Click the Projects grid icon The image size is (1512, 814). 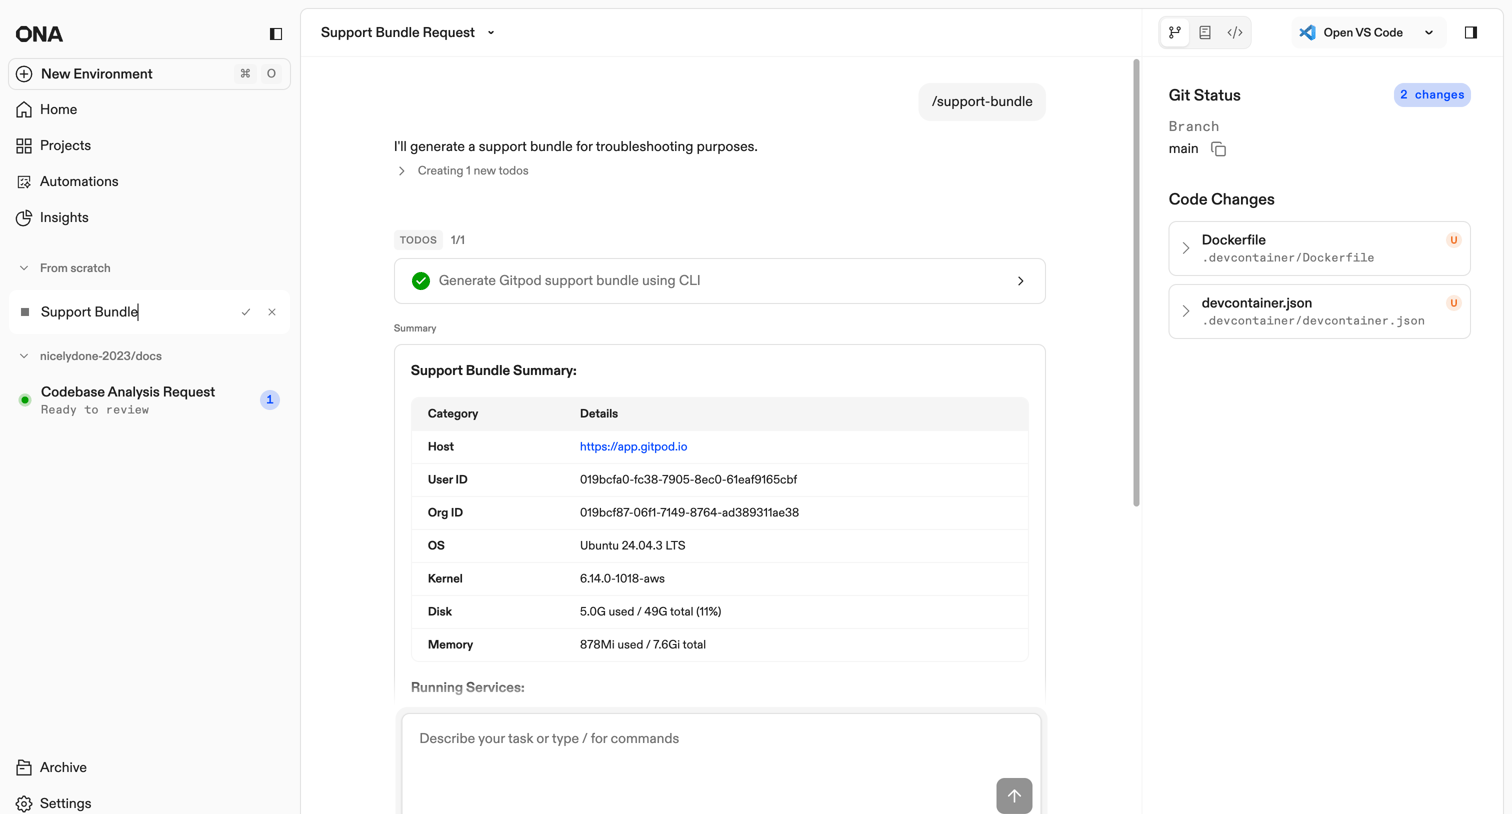pos(24,146)
